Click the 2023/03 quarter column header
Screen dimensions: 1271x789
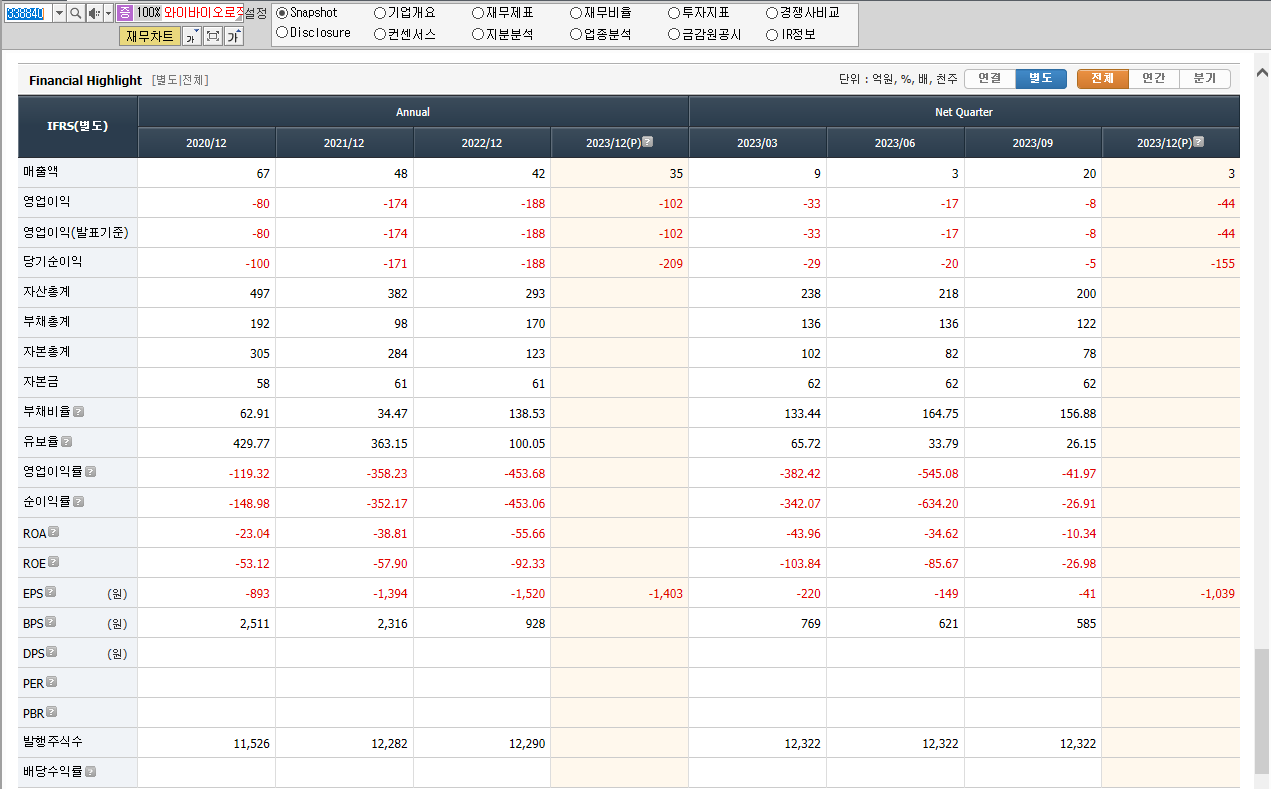point(757,143)
